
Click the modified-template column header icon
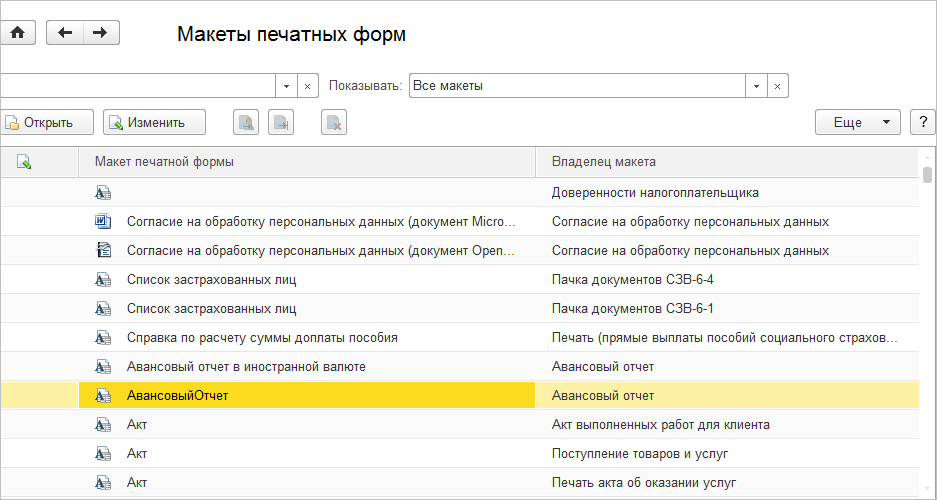coord(24,161)
